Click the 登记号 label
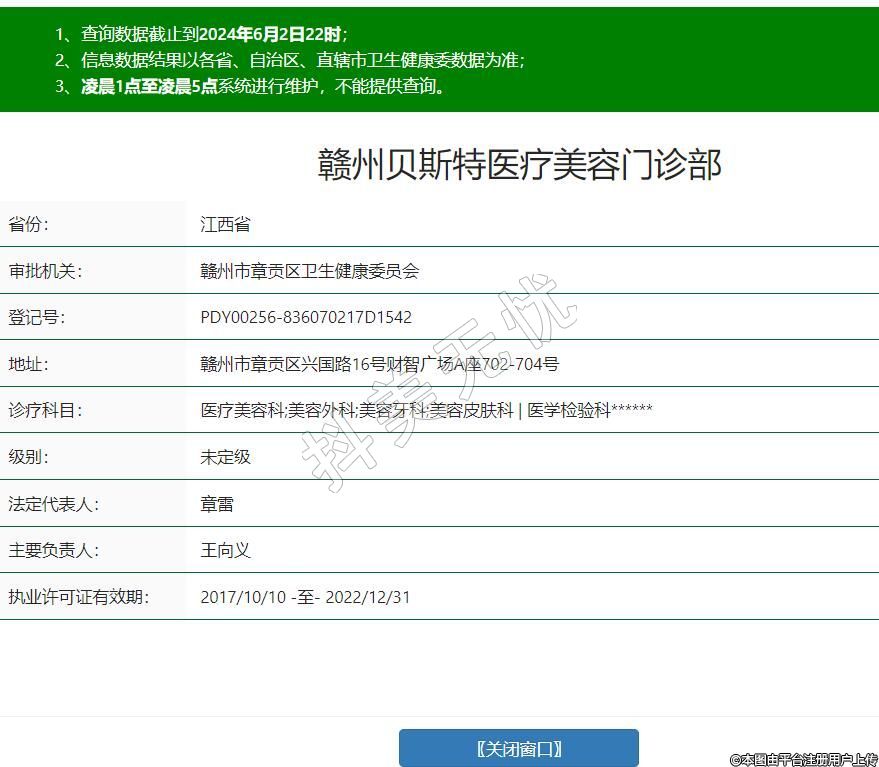879x767 pixels. [37, 317]
